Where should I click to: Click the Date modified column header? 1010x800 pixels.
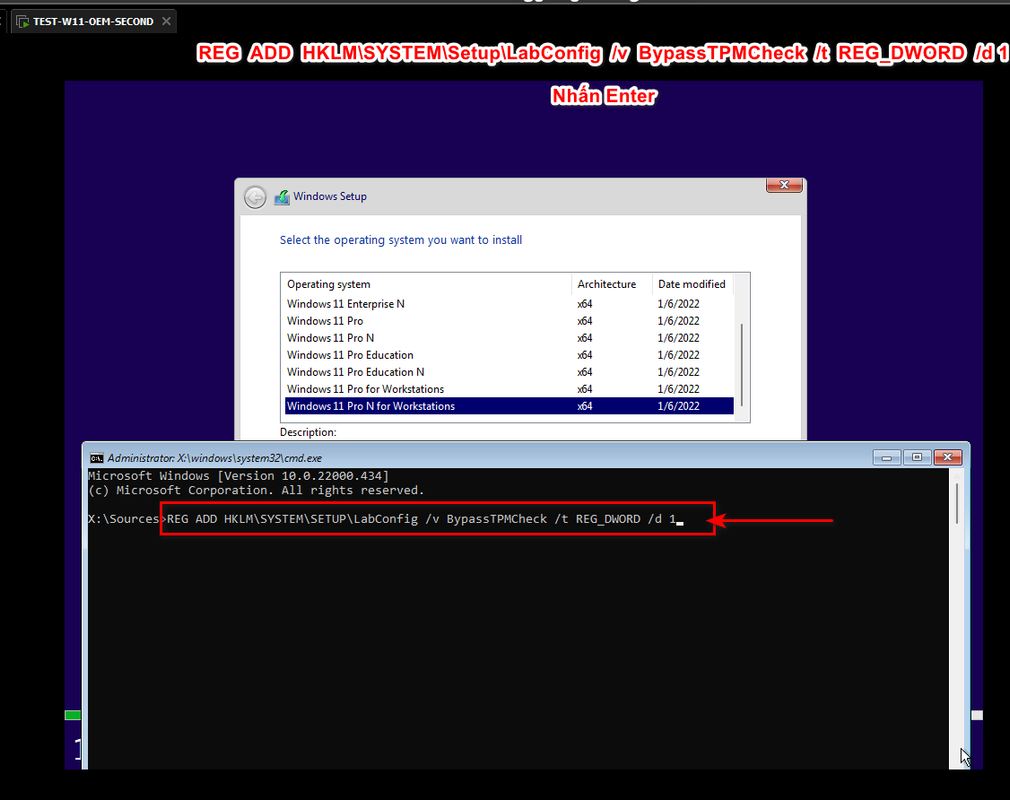click(x=692, y=284)
